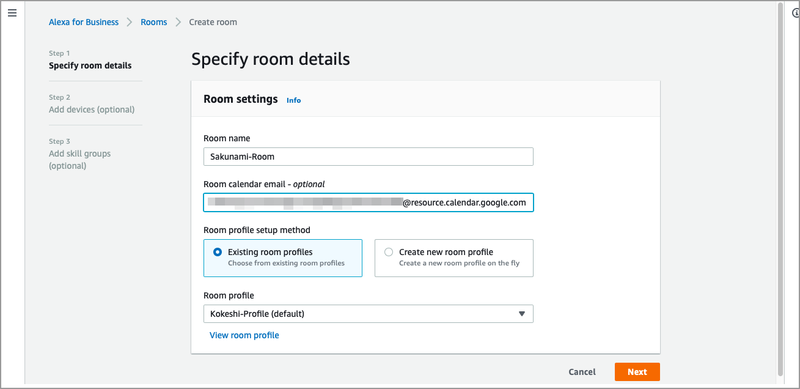The height and width of the screenshot is (389, 800).
Task: Click the dropdown arrow in Room profile
Action: tap(521, 314)
